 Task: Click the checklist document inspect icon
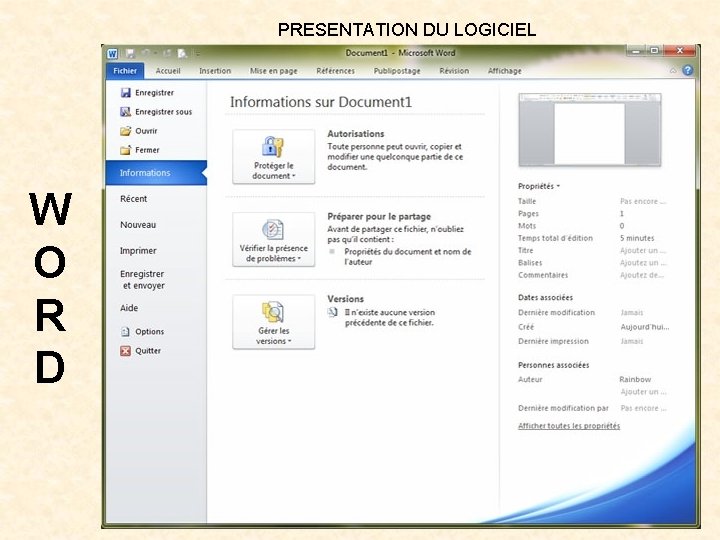click(x=273, y=230)
